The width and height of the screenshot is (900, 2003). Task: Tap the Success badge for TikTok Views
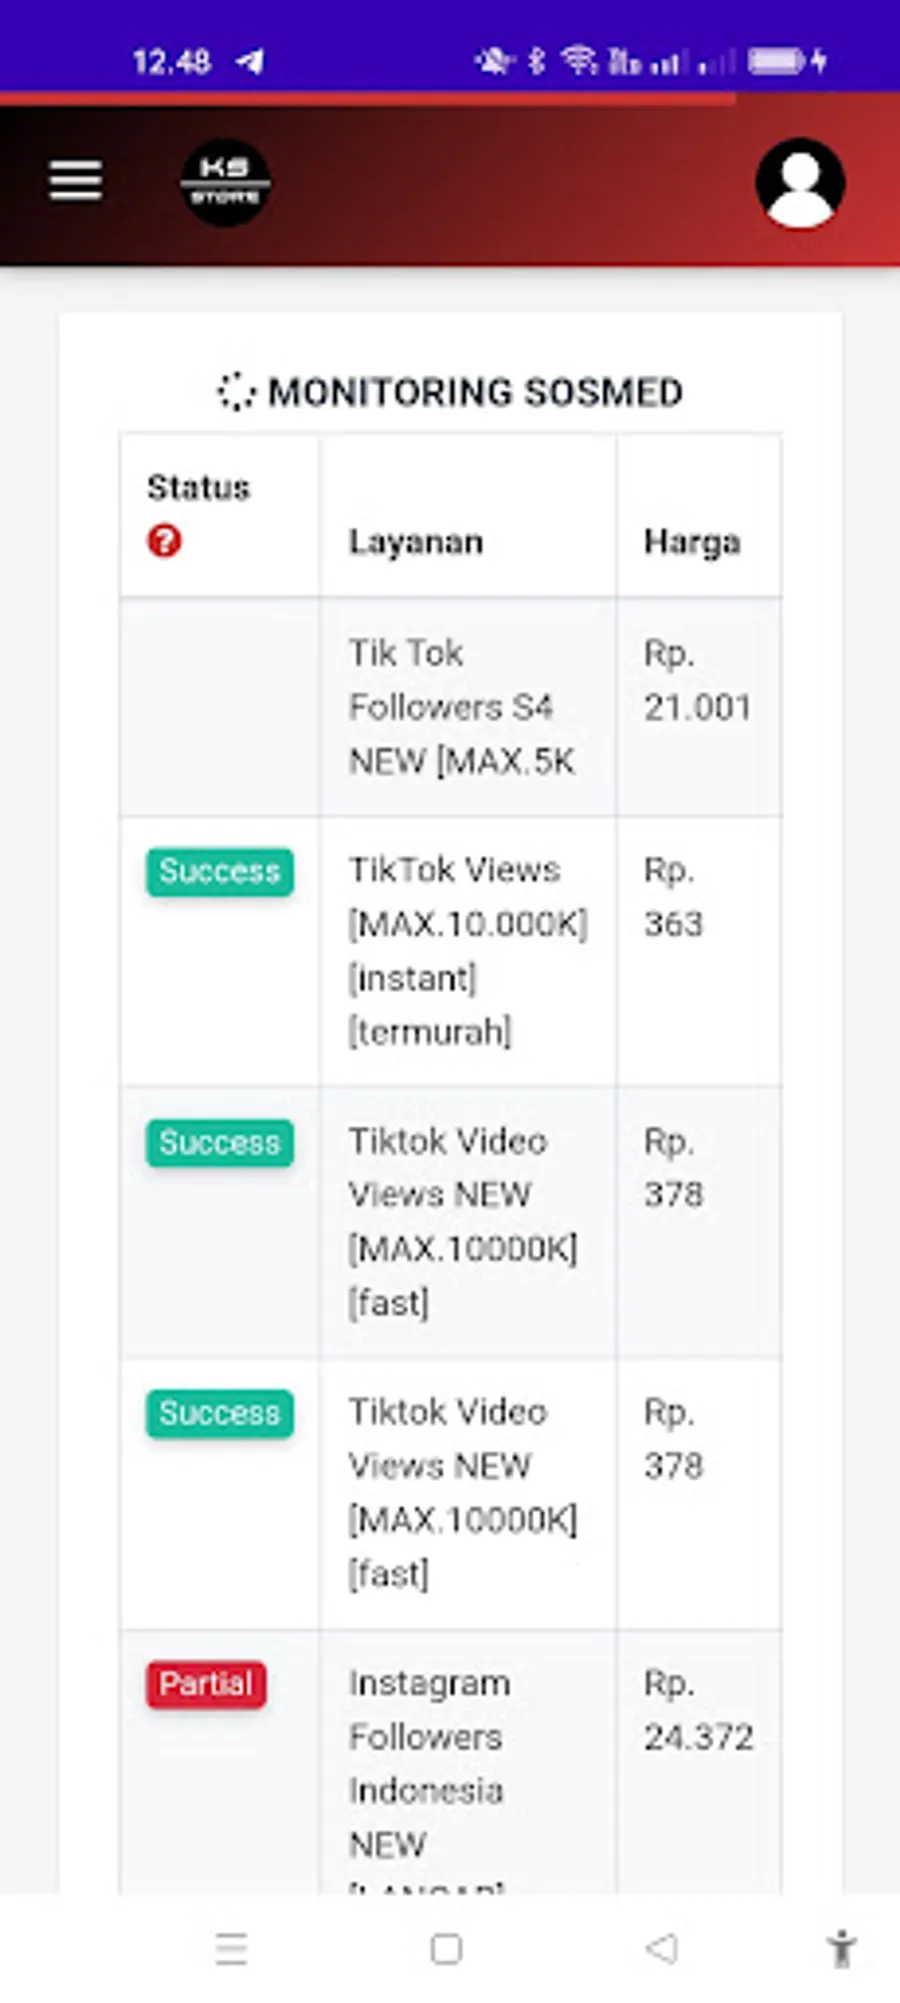(x=220, y=871)
